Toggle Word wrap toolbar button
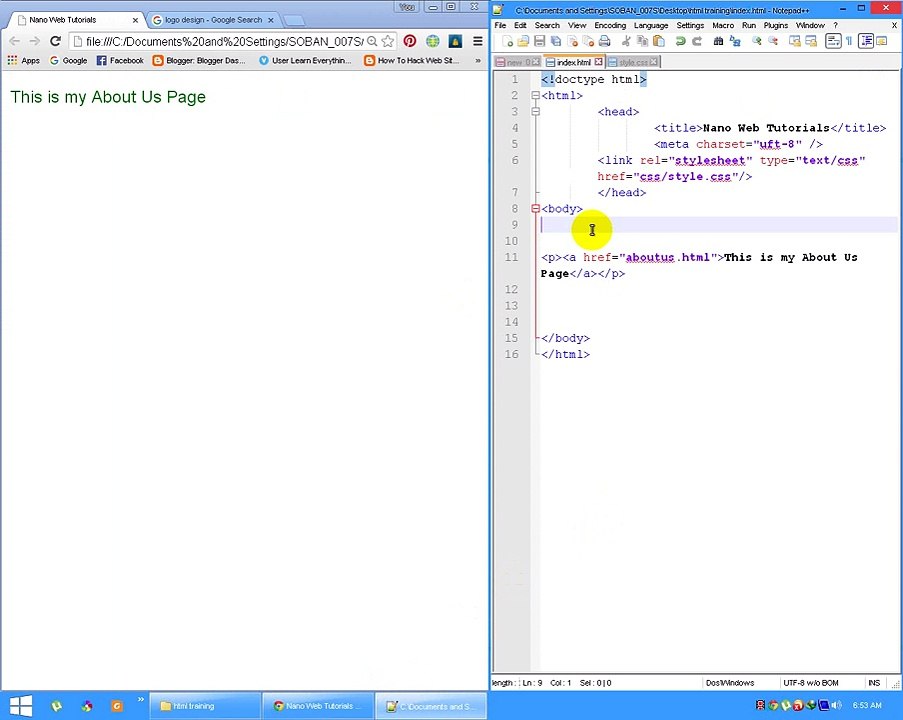Image resolution: width=903 pixels, height=720 pixels. click(x=833, y=41)
